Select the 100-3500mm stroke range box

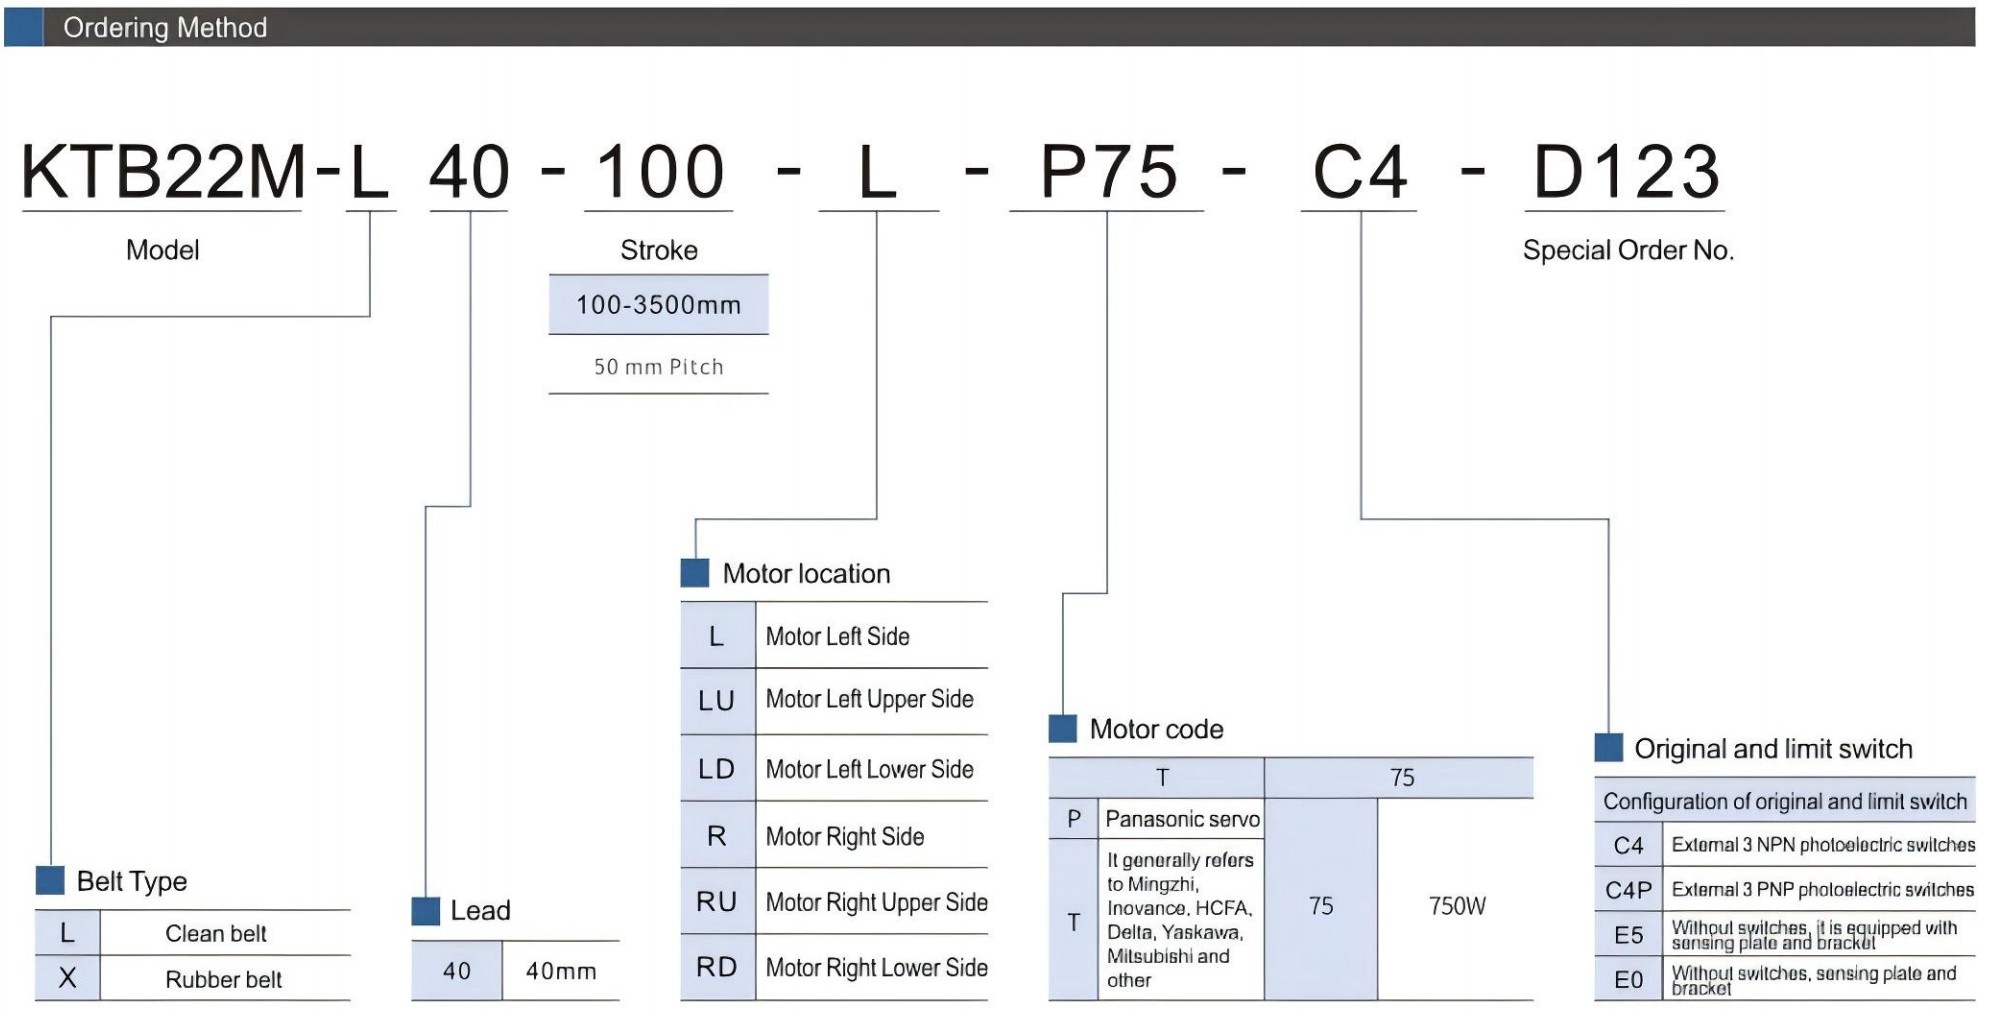pyautogui.click(x=658, y=305)
